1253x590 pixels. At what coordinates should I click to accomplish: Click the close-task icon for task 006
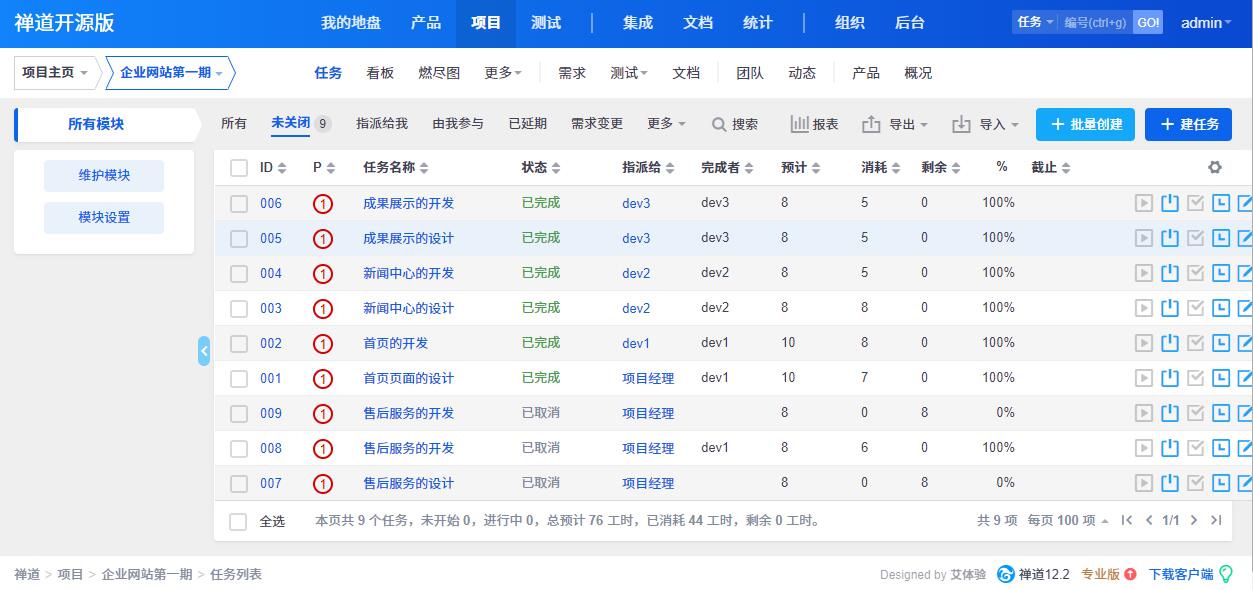[x=1170, y=203]
